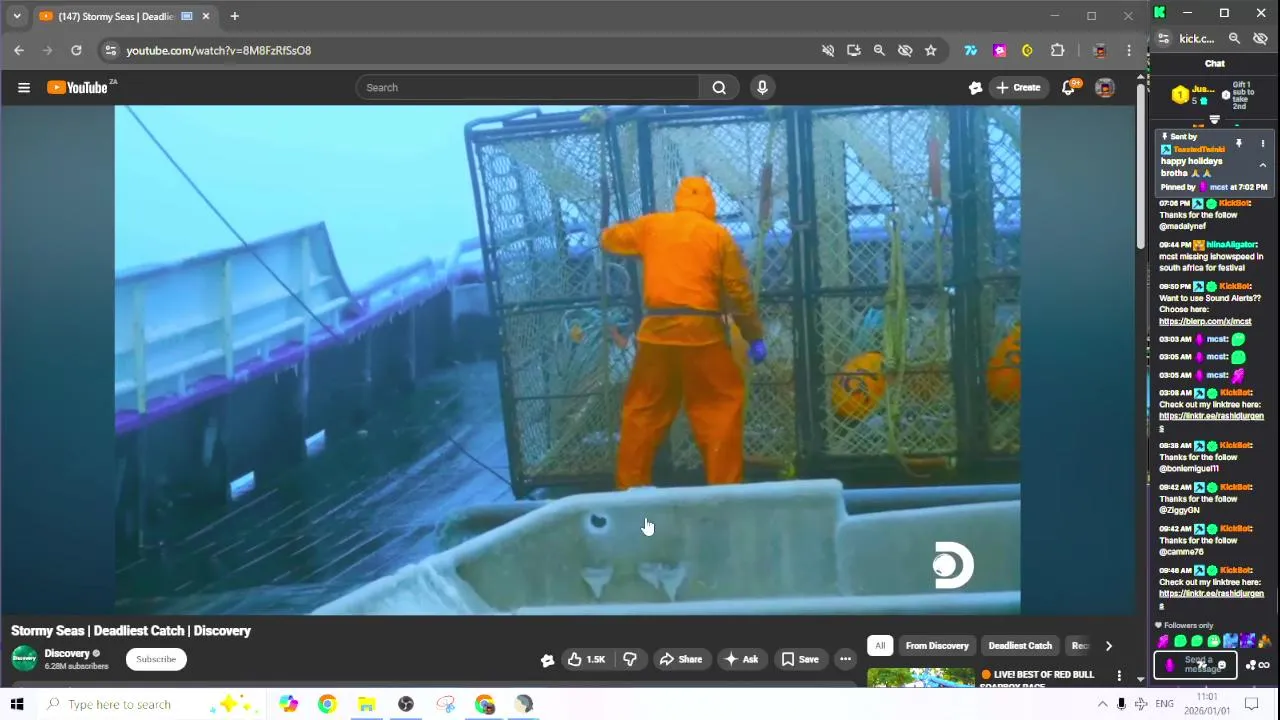Open the Windows notification center
The height and width of the screenshot is (720, 1280).
(x=1251, y=704)
